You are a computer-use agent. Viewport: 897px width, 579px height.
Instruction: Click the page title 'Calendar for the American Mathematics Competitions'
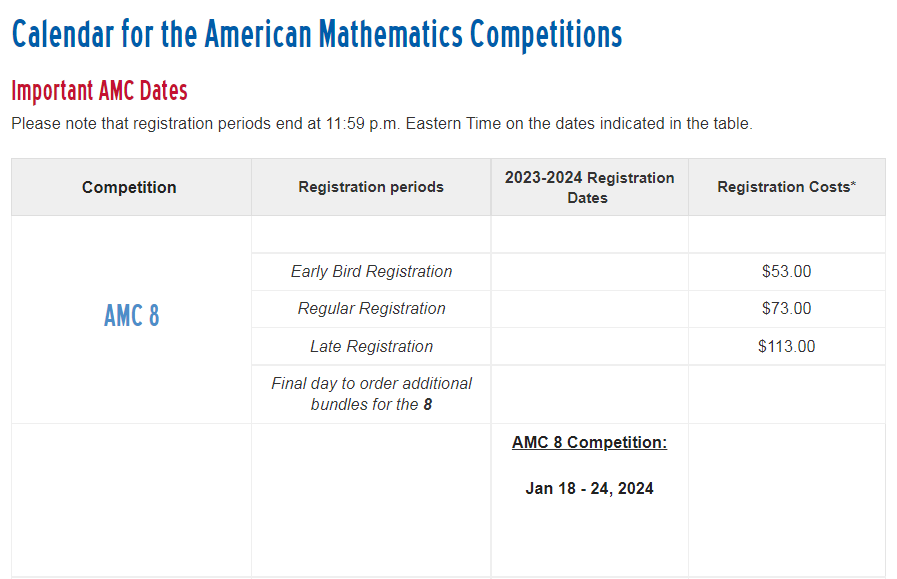pyautogui.click(x=317, y=34)
